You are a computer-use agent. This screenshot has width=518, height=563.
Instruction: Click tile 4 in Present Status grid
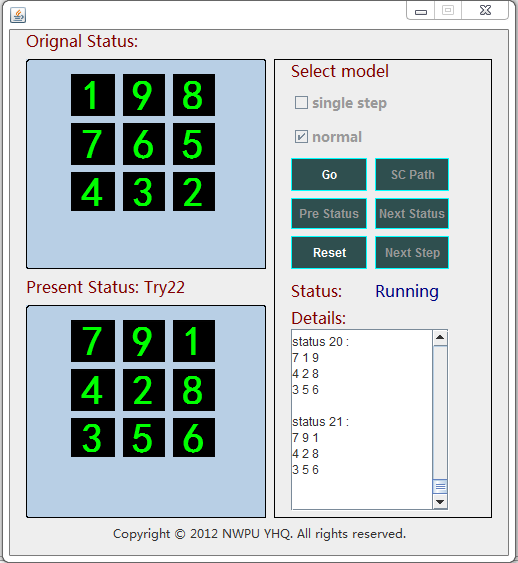pos(93,390)
